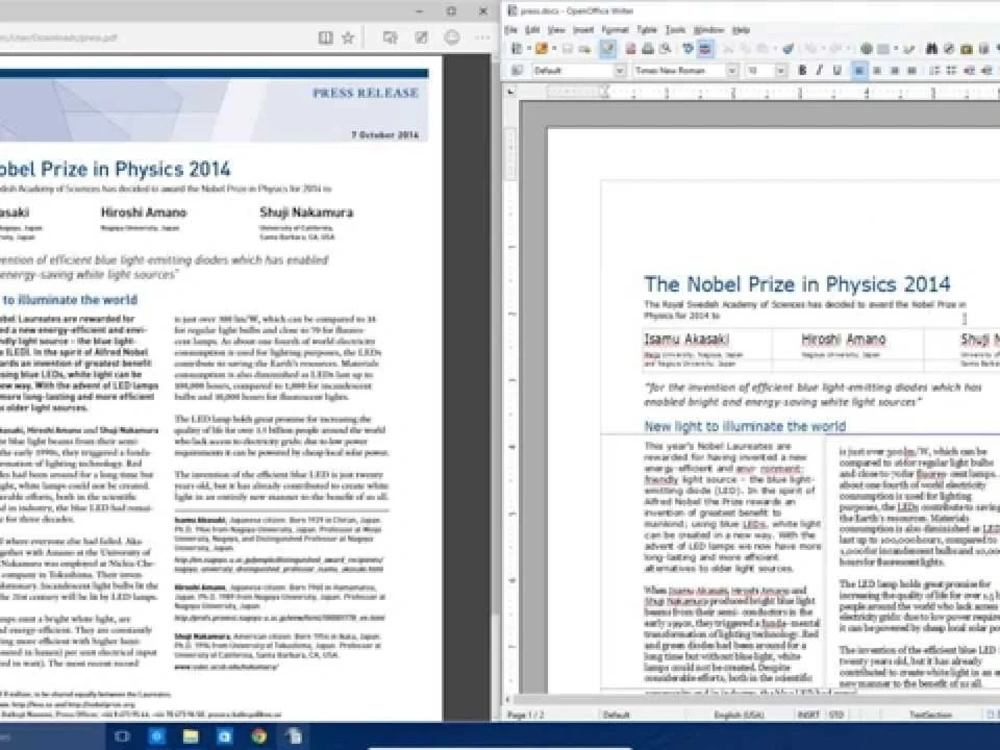The width and height of the screenshot is (1000, 750).
Task: Open the Edit menu in Writer
Action: (533, 30)
